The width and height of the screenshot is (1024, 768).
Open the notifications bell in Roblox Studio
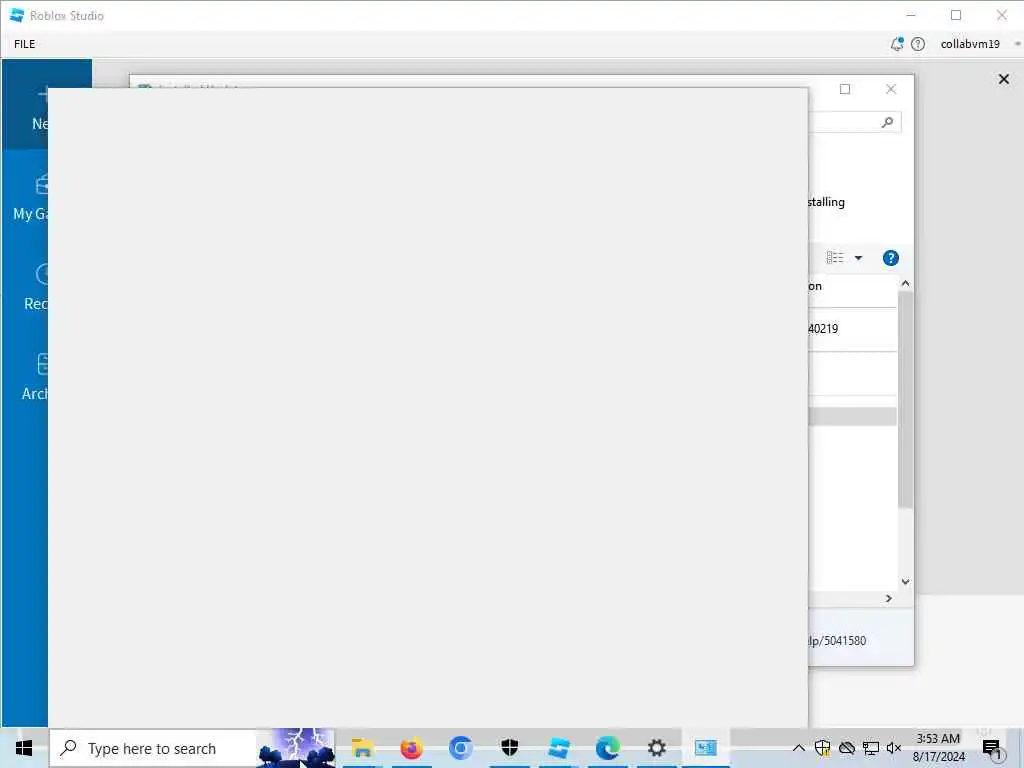click(897, 44)
